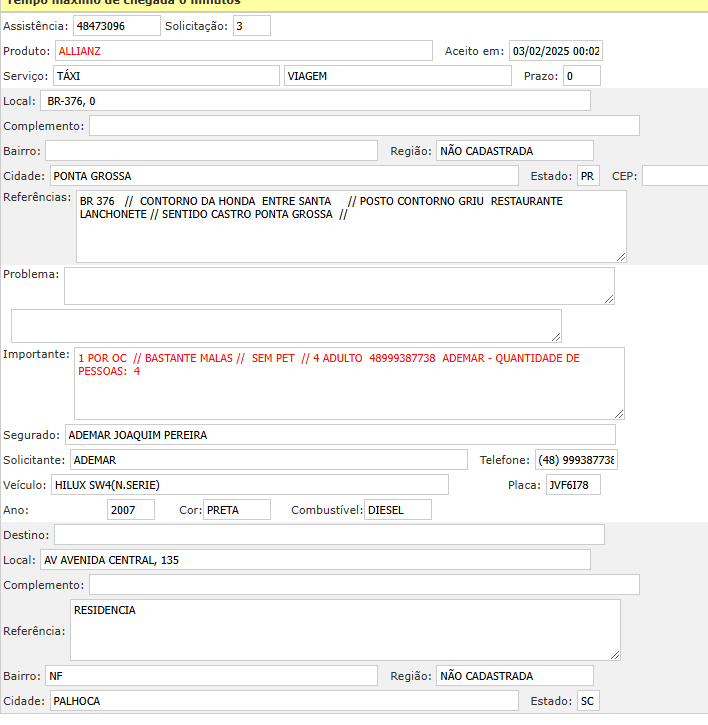Screen dimensions: 708x725
Task: Click the Assistência field containing 48473096
Action: pos(116,26)
